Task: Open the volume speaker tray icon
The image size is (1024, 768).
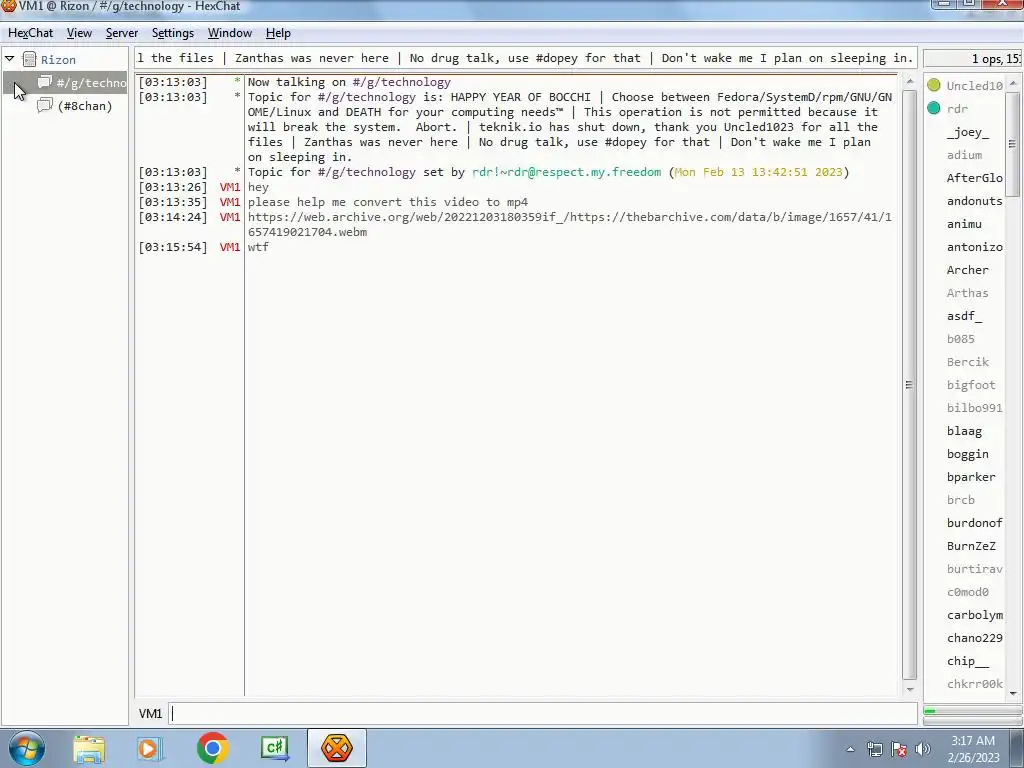Action: tap(923, 749)
